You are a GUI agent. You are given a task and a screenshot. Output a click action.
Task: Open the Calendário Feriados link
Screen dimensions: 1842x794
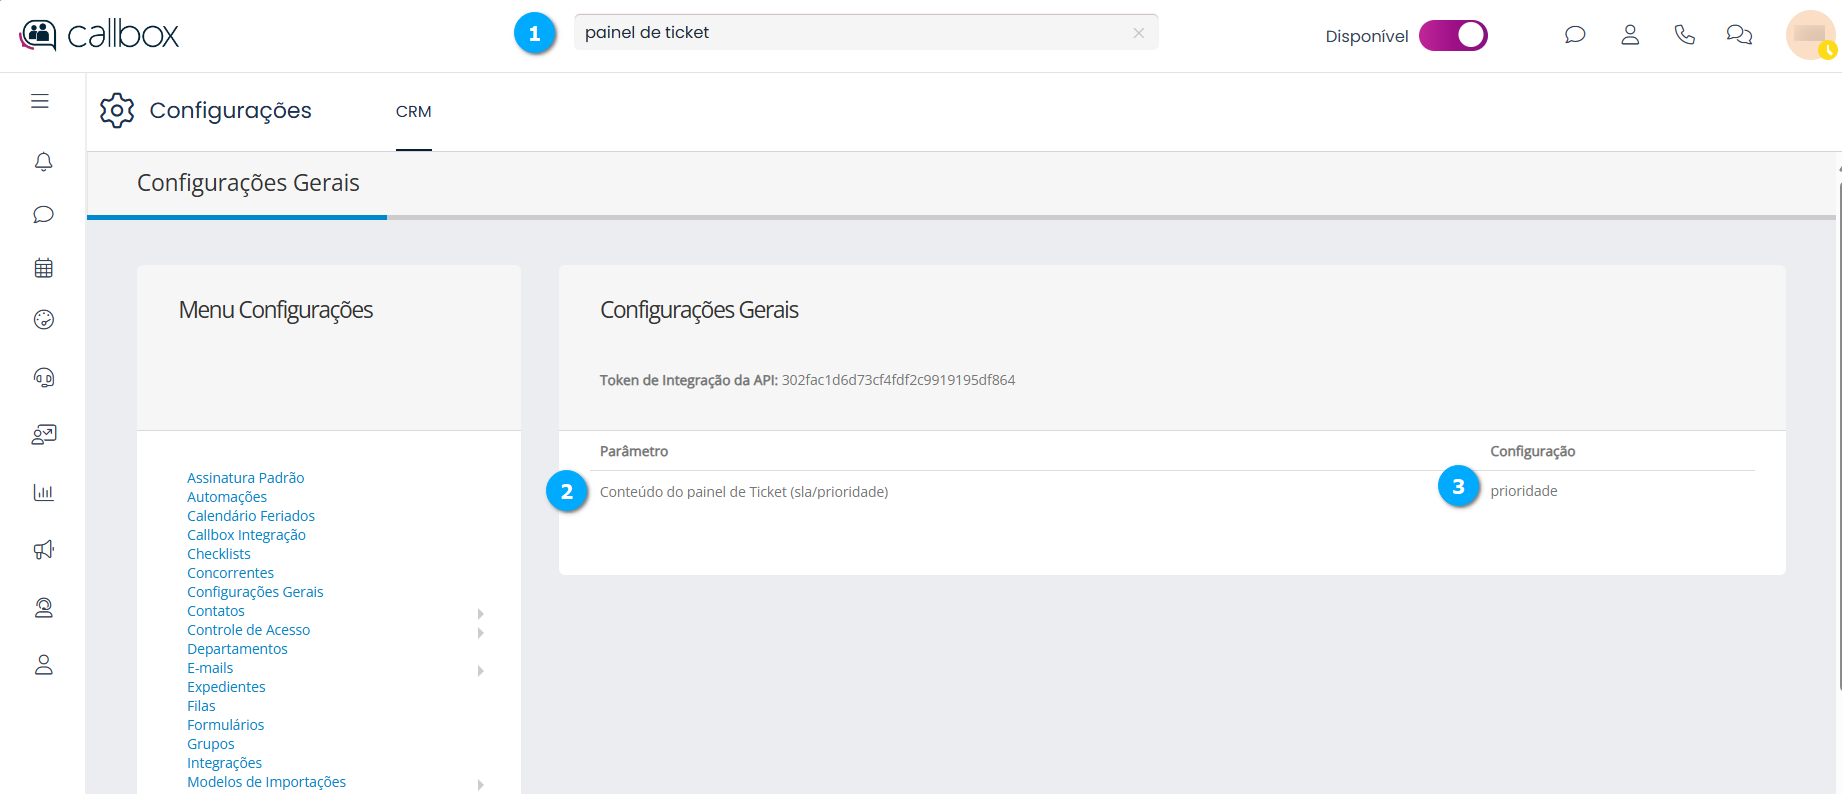point(251,516)
